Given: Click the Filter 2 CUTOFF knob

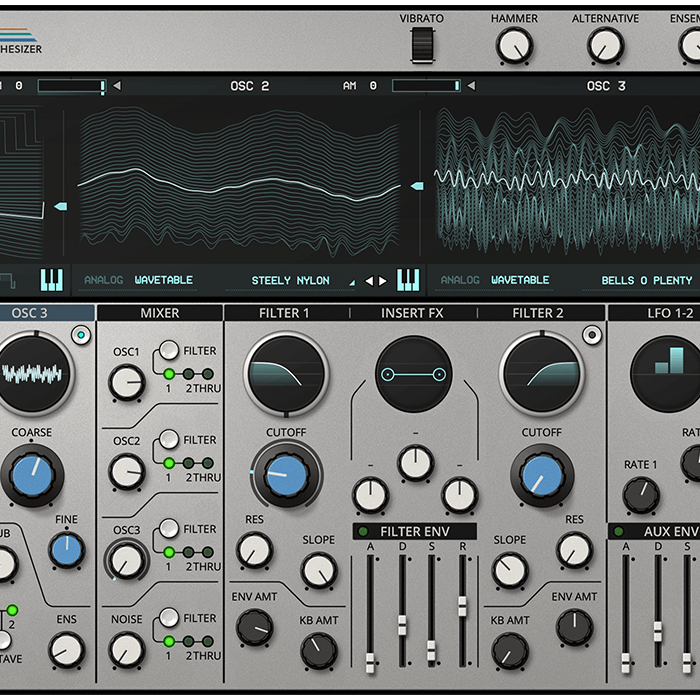Looking at the screenshot, I should point(542,475).
